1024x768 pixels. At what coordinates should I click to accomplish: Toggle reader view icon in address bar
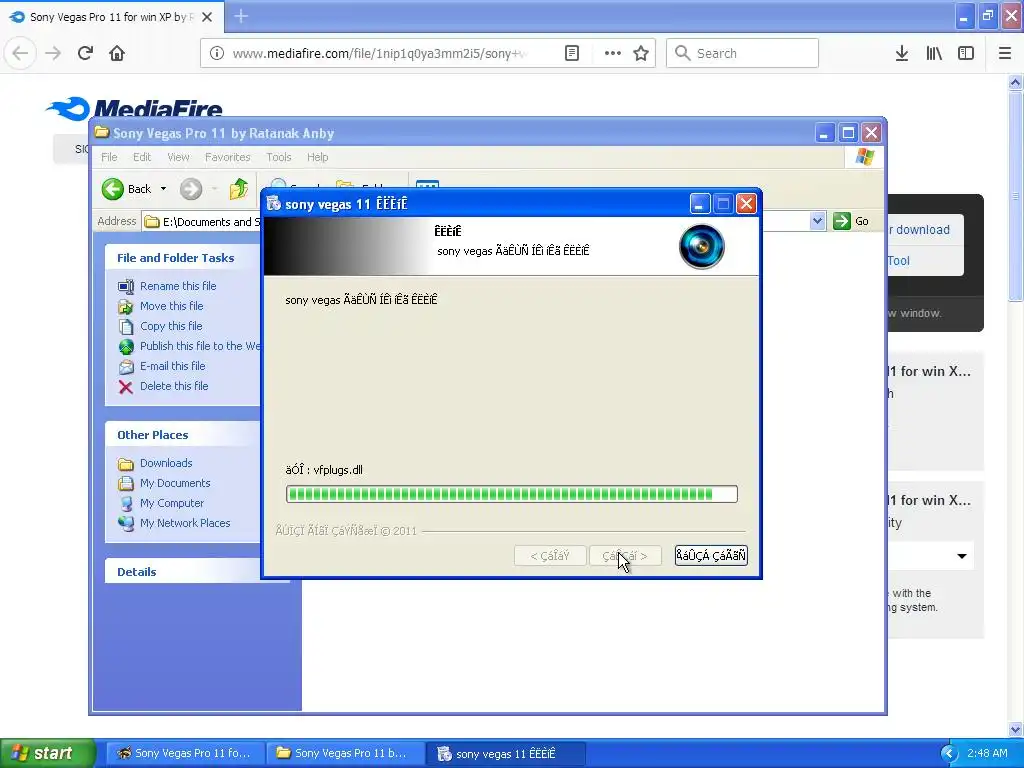point(571,53)
